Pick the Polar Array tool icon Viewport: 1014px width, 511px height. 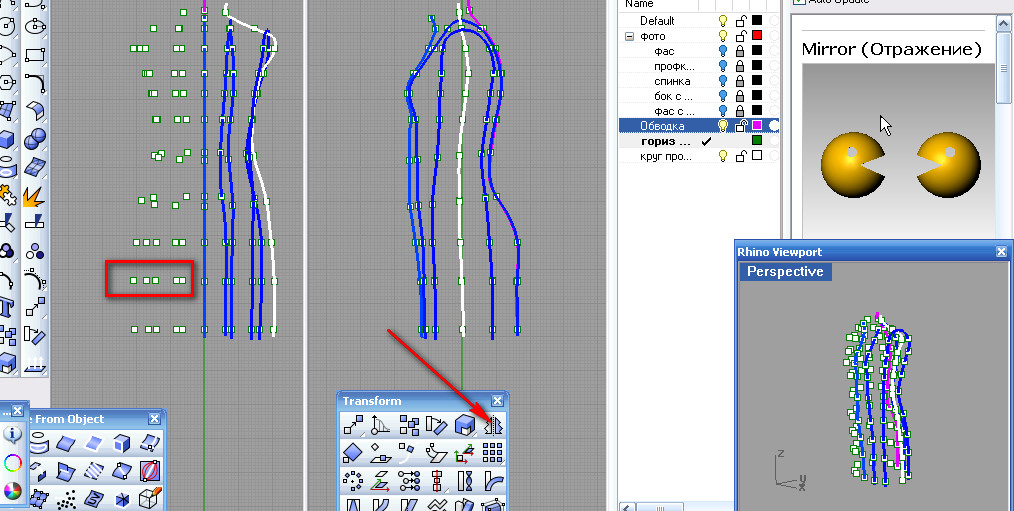(353, 482)
